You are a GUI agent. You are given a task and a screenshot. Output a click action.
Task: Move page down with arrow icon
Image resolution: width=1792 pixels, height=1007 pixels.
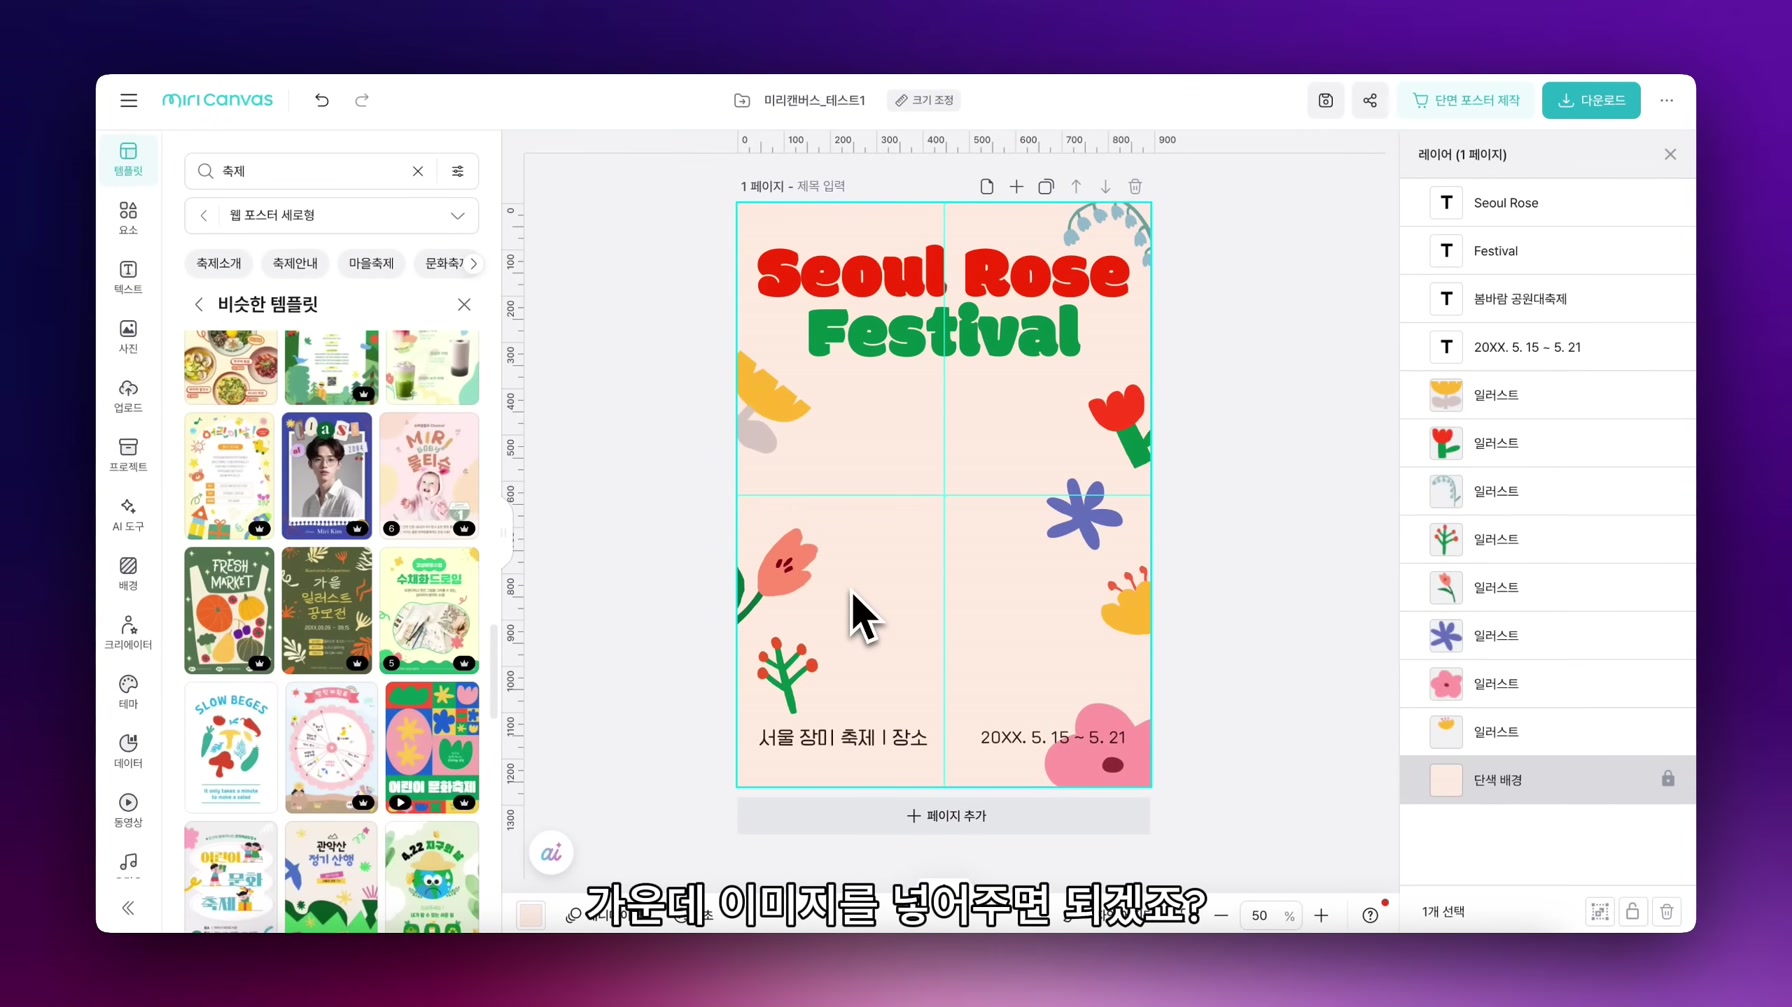pos(1105,186)
